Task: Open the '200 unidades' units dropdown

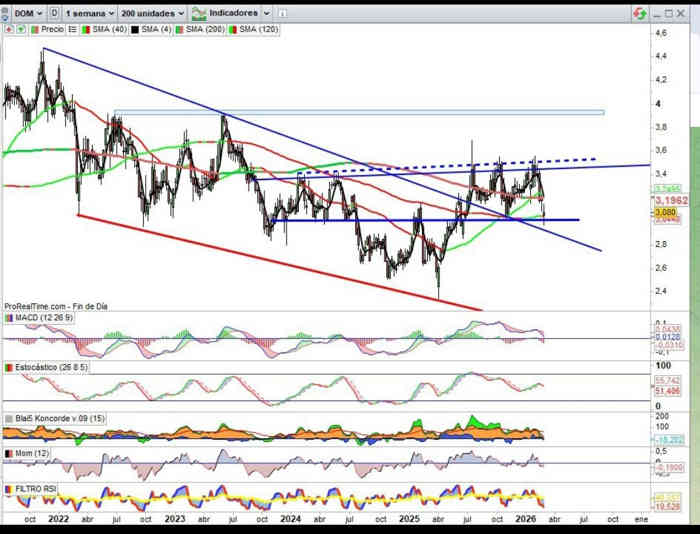Action: click(152, 13)
